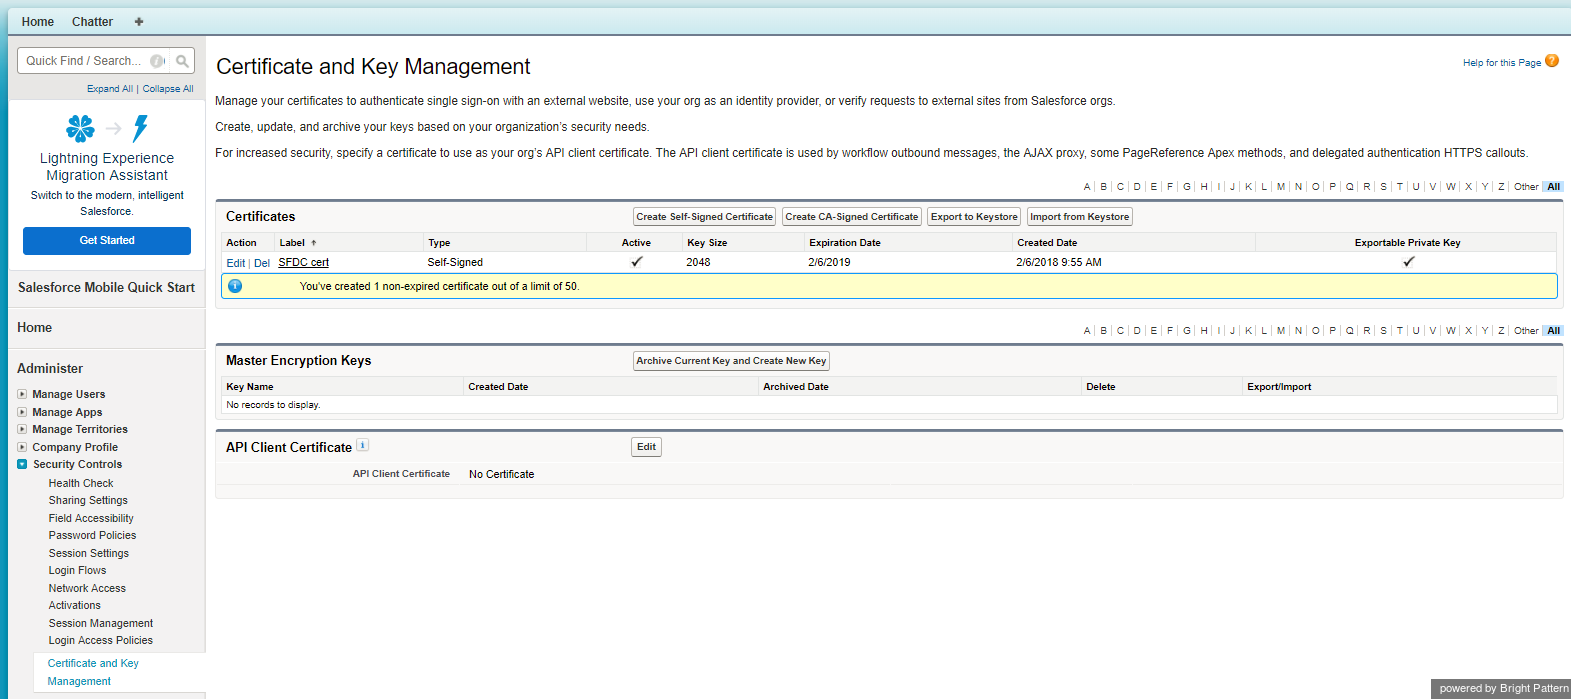Open Network Access in sidebar
Image resolution: width=1571 pixels, height=699 pixels.
tap(87, 588)
